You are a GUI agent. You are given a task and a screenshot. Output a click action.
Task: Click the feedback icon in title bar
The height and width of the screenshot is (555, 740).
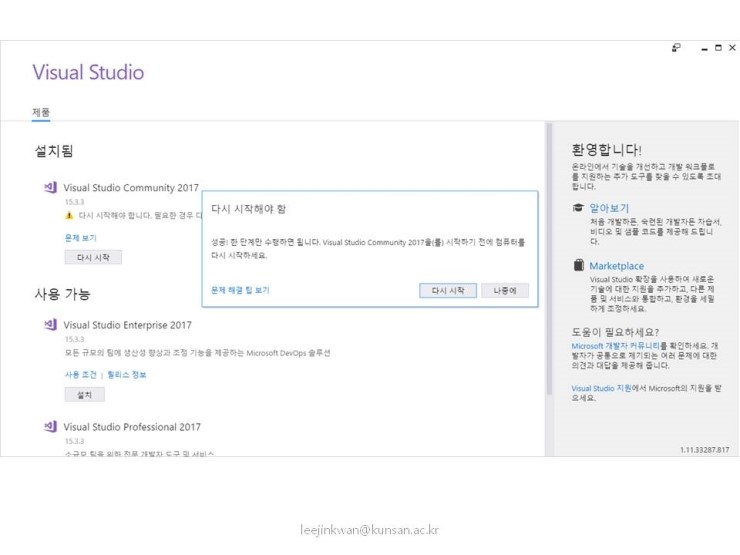pos(676,48)
